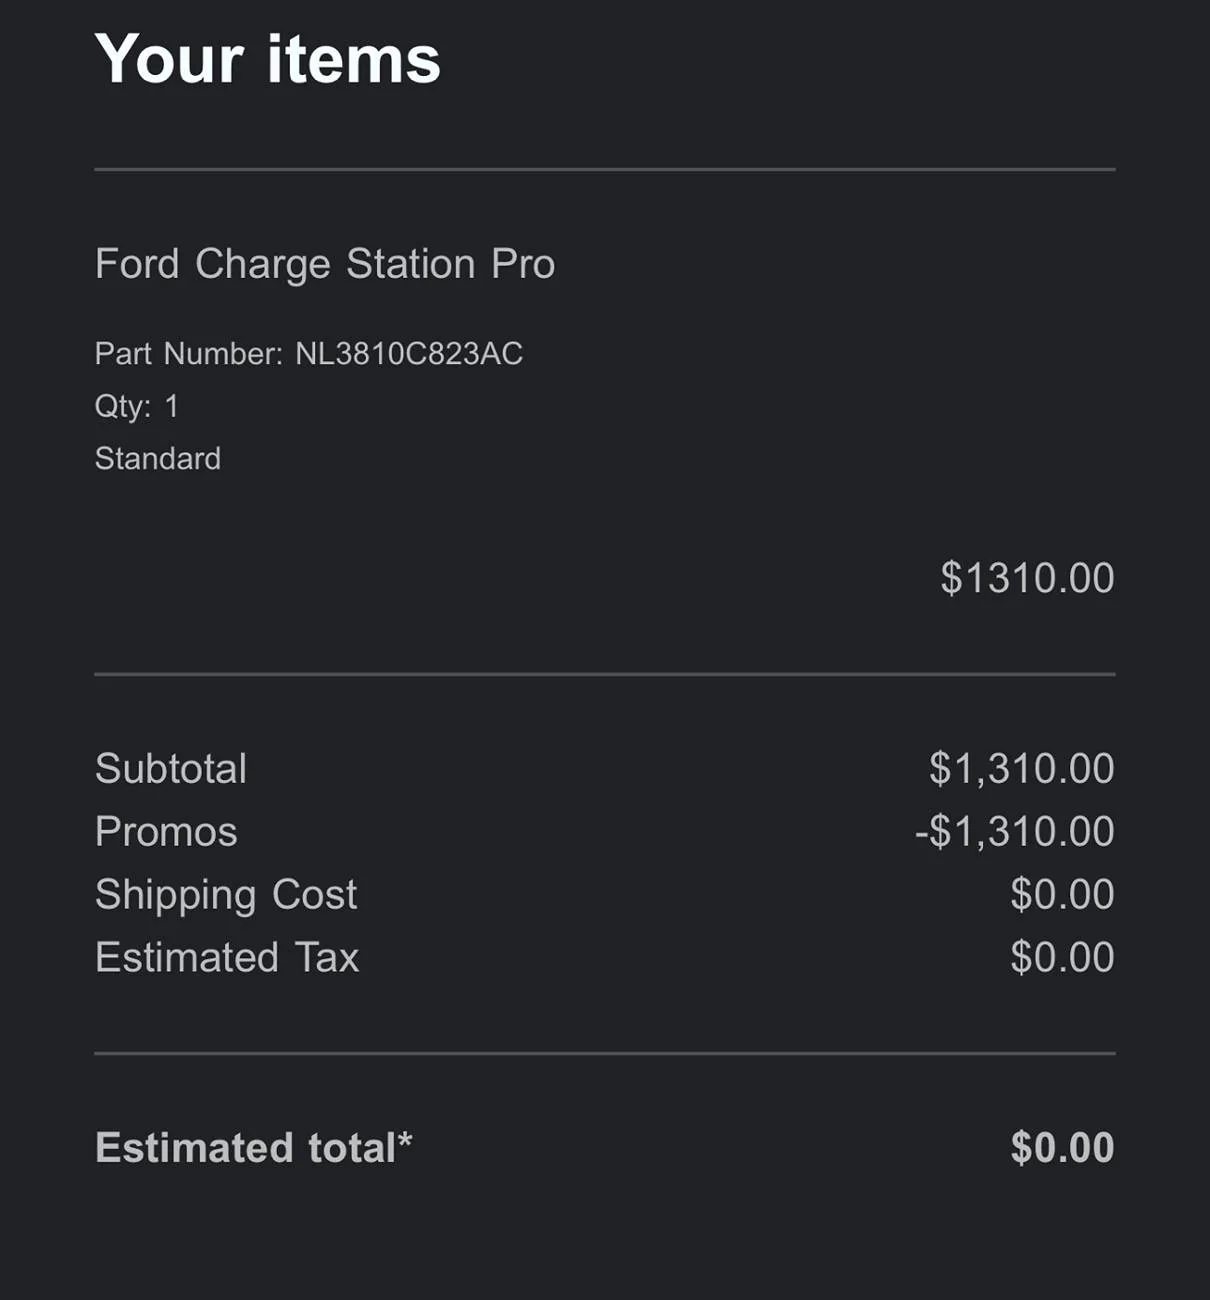
Task: Click the bold $0.00 estimated total
Action: click(x=1062, y=1148)
